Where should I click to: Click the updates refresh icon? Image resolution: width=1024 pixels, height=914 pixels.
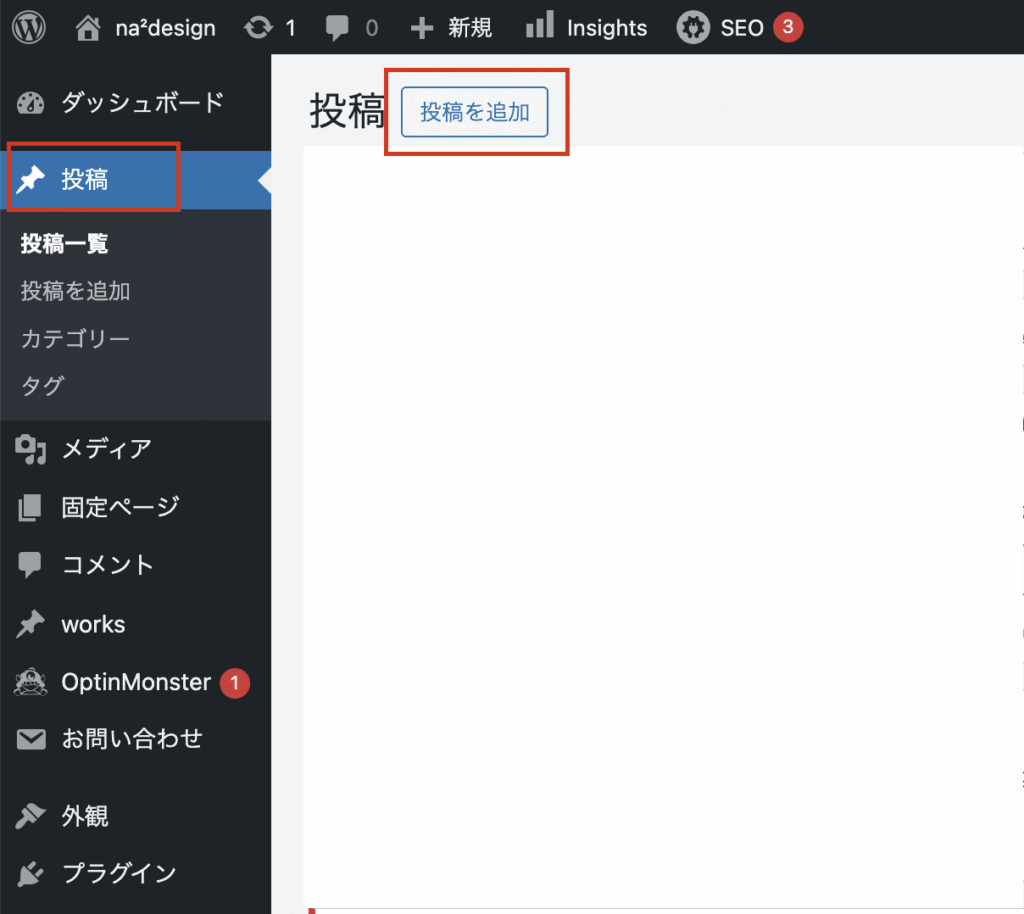tap(258, 27)
